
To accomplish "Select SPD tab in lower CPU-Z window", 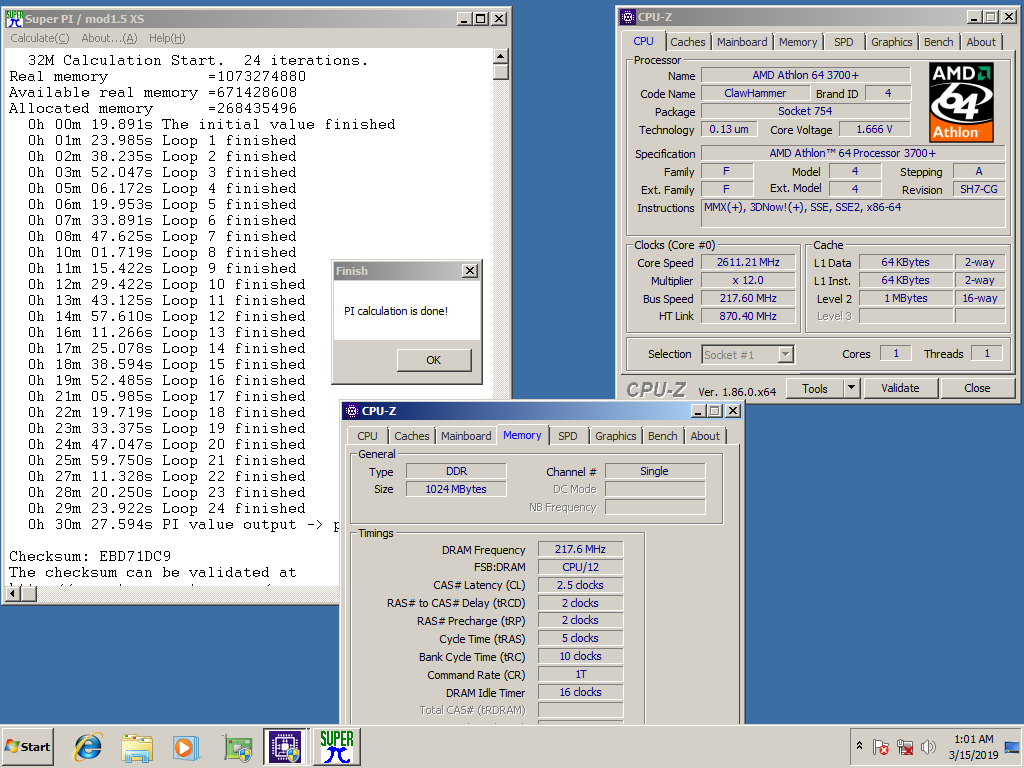I will (x=568, y=436).
